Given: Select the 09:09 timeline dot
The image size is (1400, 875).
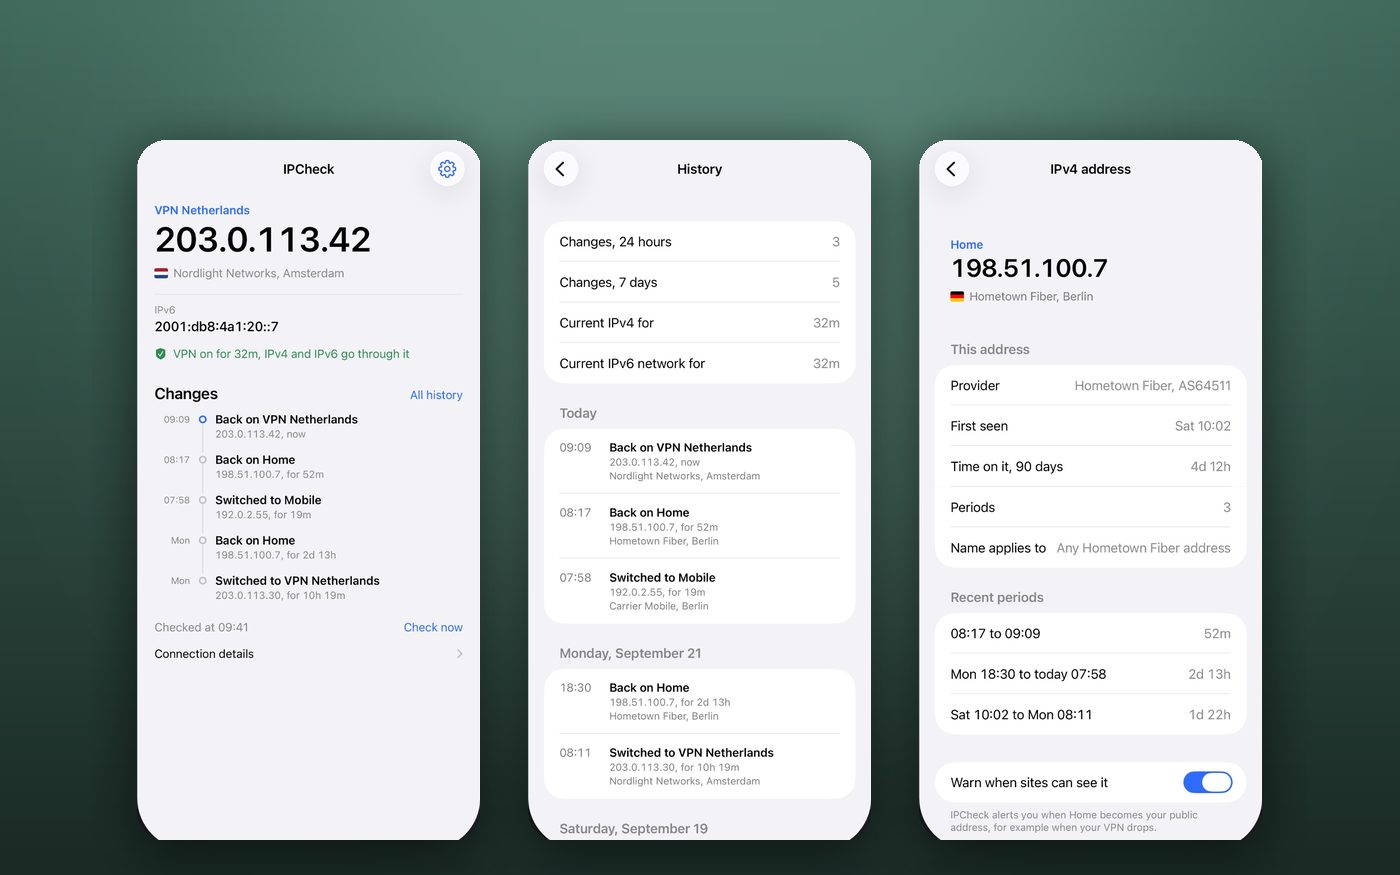Looking at the screenshot, I should (x=203, y=420).
